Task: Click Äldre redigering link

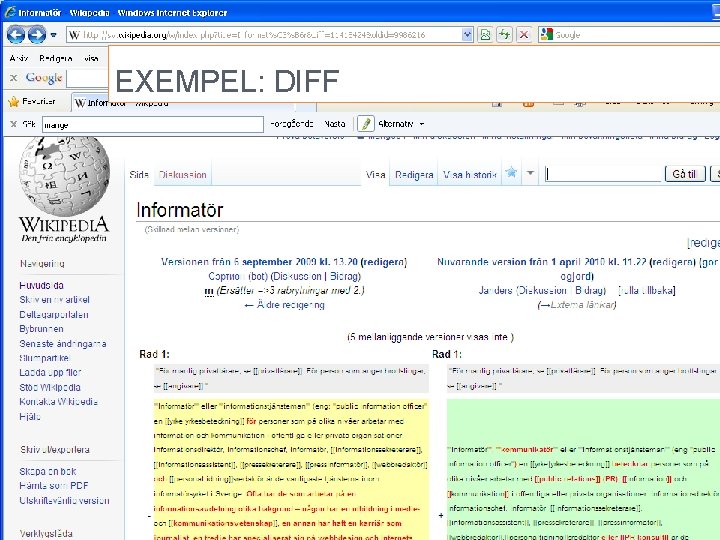Action: click(x=284, y=305)
